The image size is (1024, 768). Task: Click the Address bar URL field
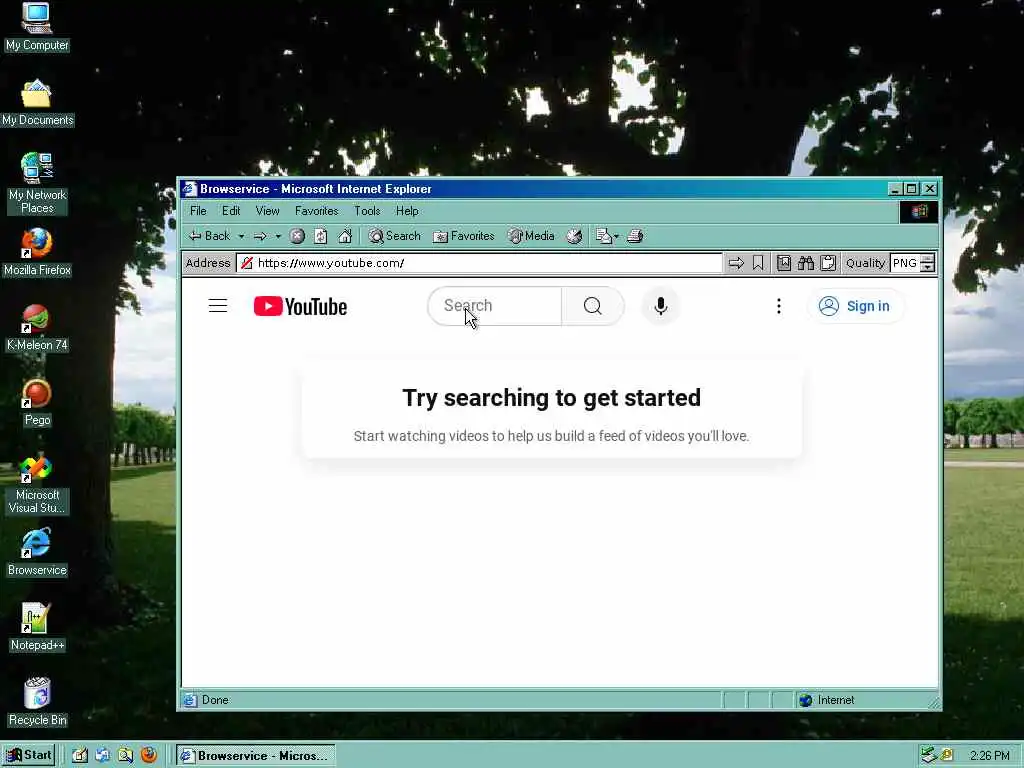point(480,263)
